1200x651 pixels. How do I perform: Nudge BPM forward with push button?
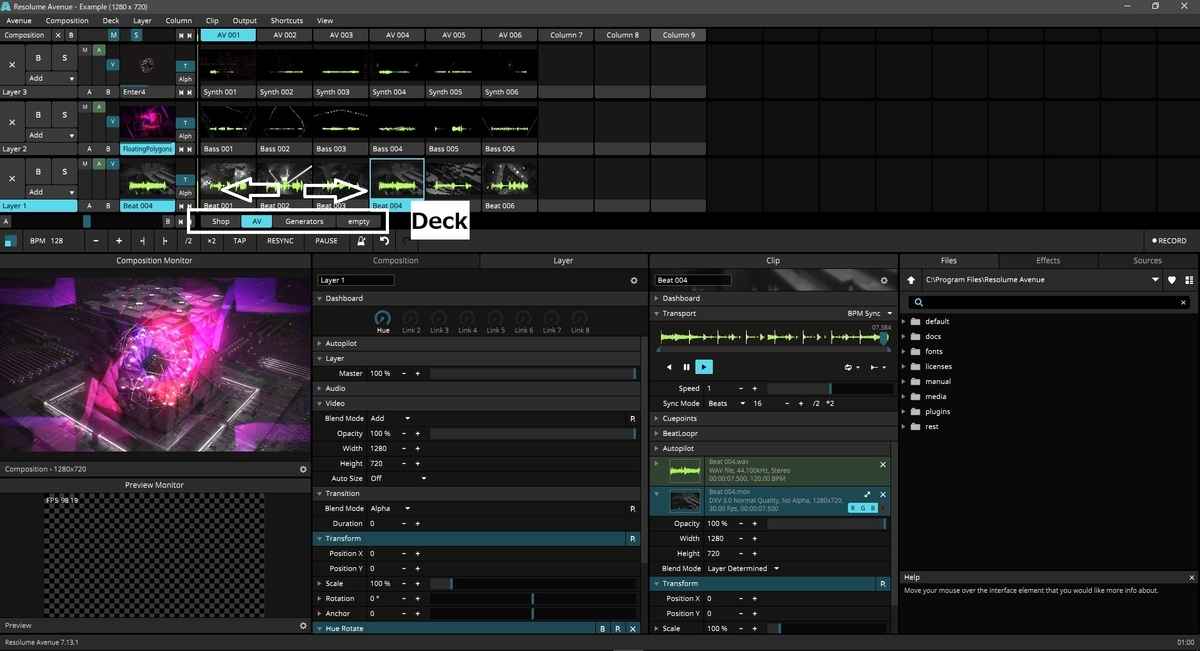coord(165,241)
